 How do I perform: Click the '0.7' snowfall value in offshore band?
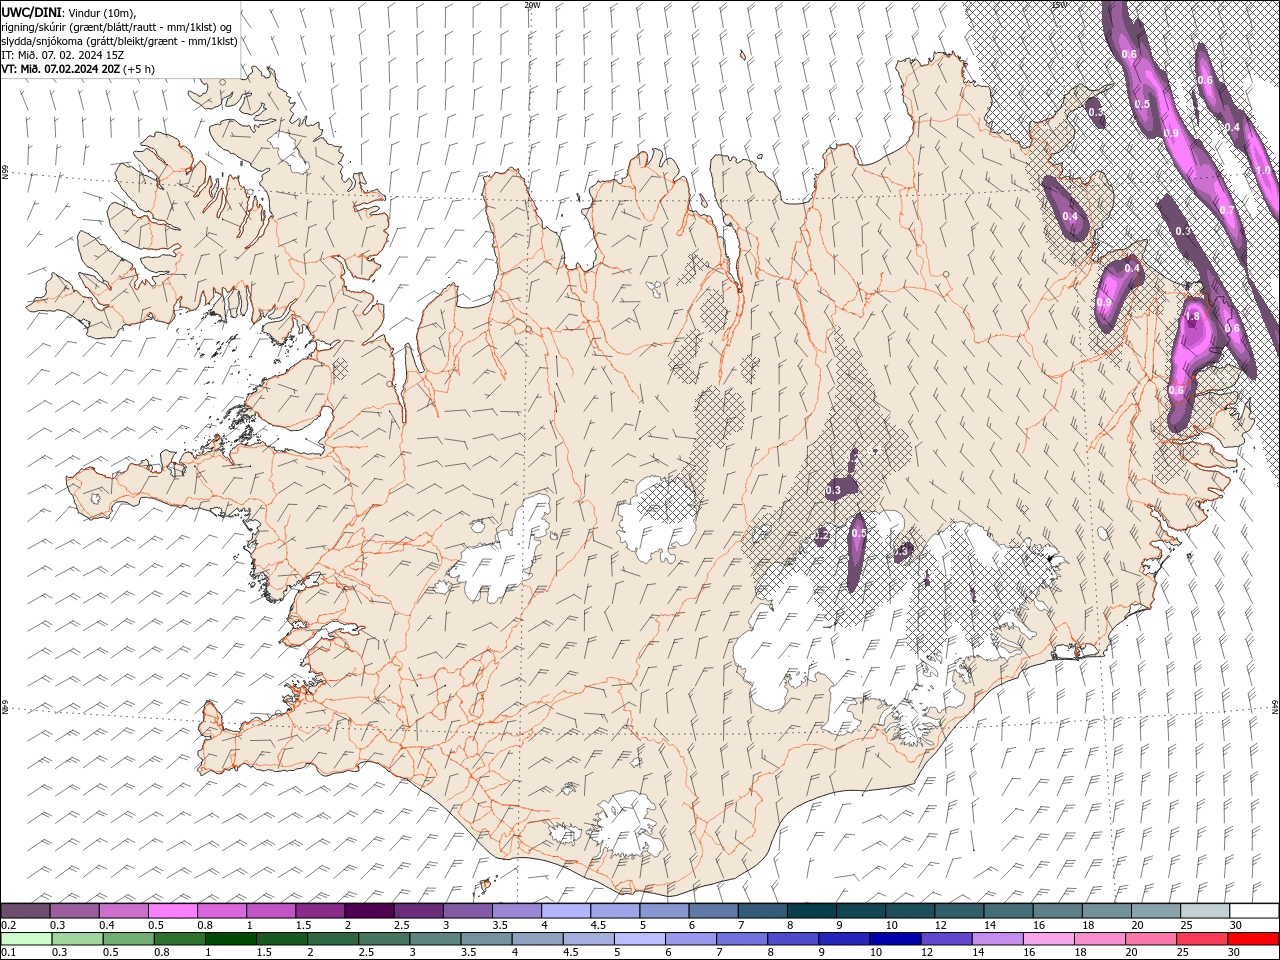(x=1228, y=210)
